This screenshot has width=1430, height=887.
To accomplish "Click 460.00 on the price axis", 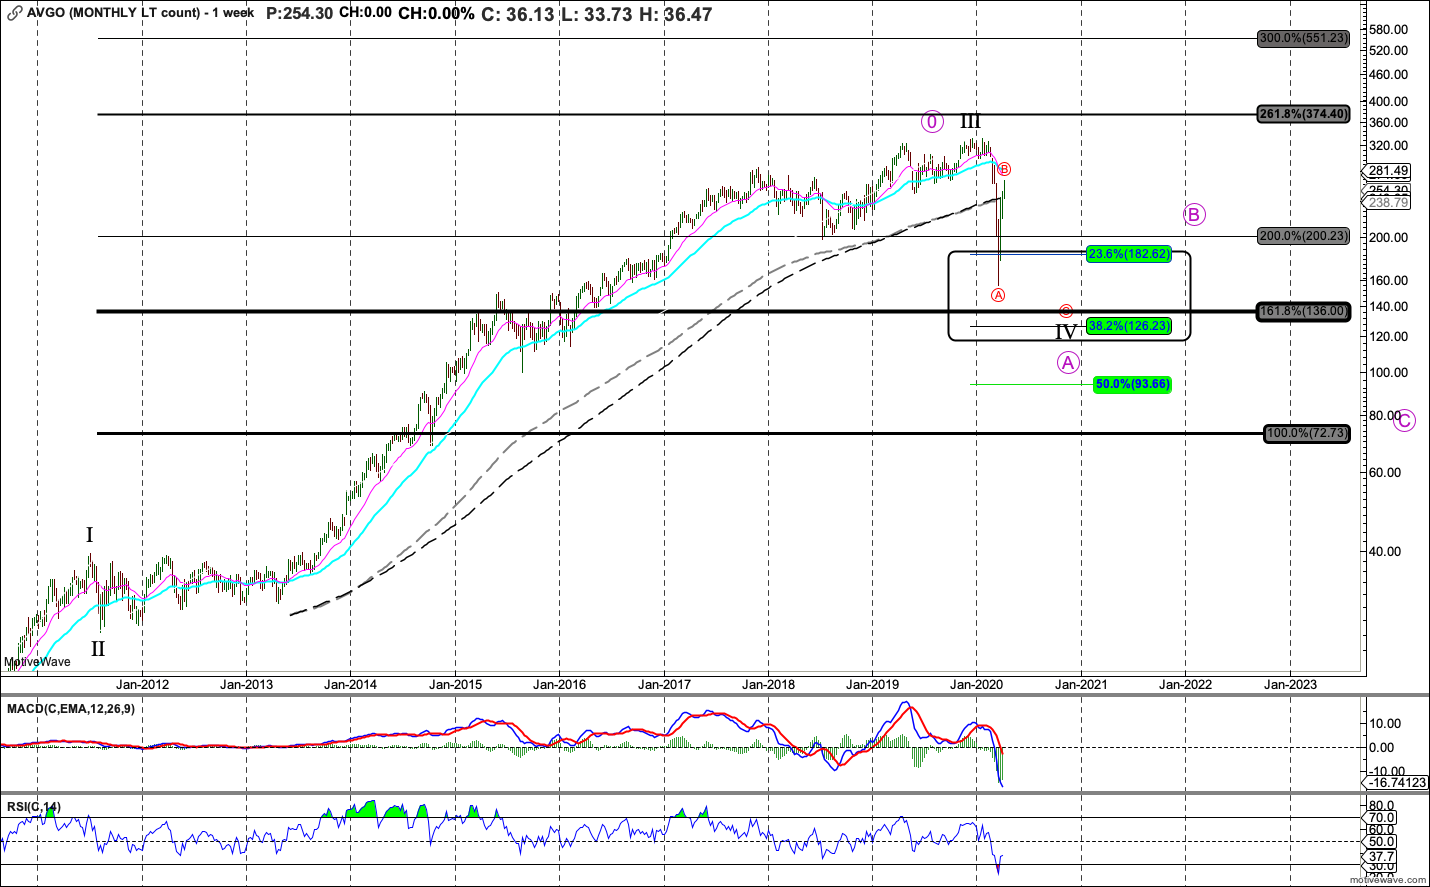I will (x=1389, y=74).
